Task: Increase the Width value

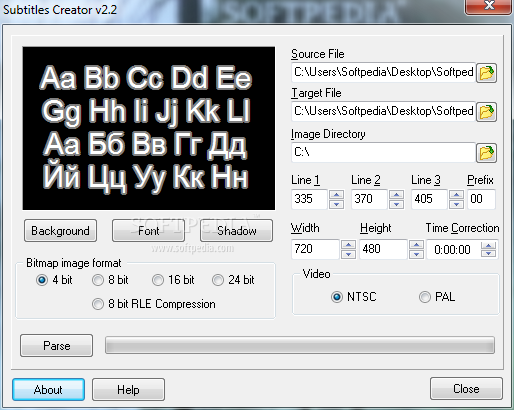Action: coord(348,244)
